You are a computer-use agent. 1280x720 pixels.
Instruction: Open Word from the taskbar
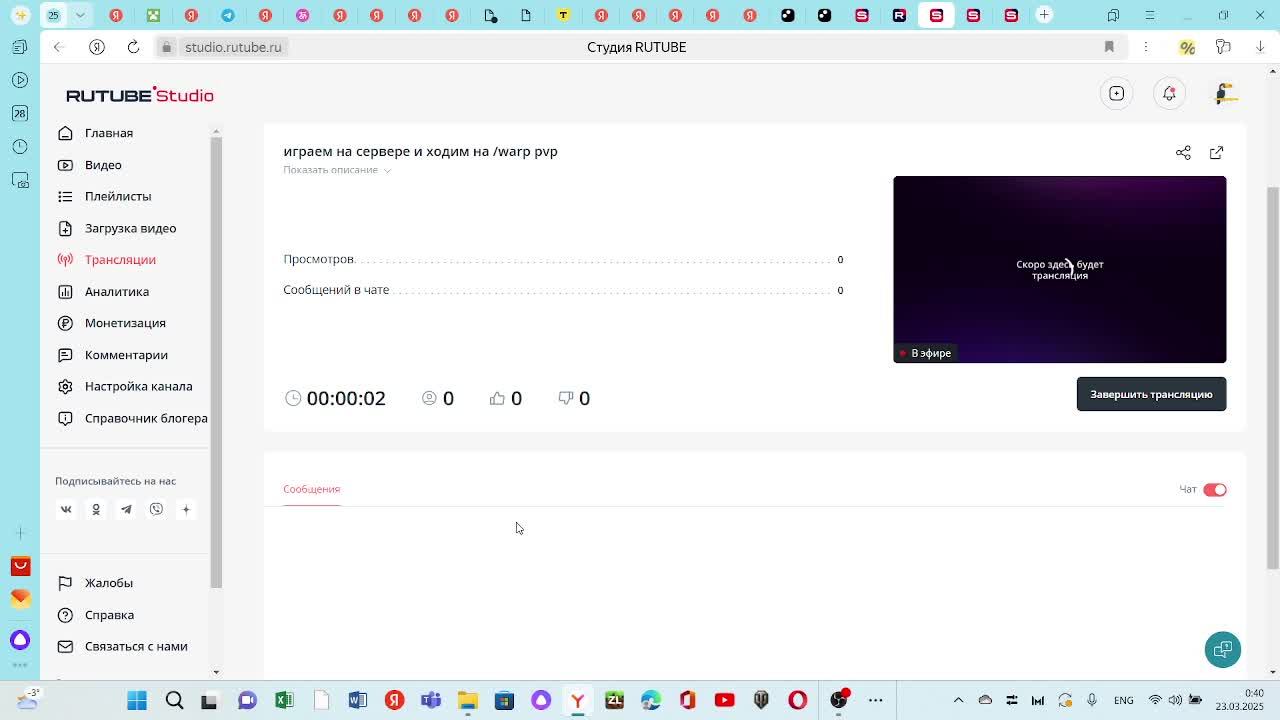[357, 700]
